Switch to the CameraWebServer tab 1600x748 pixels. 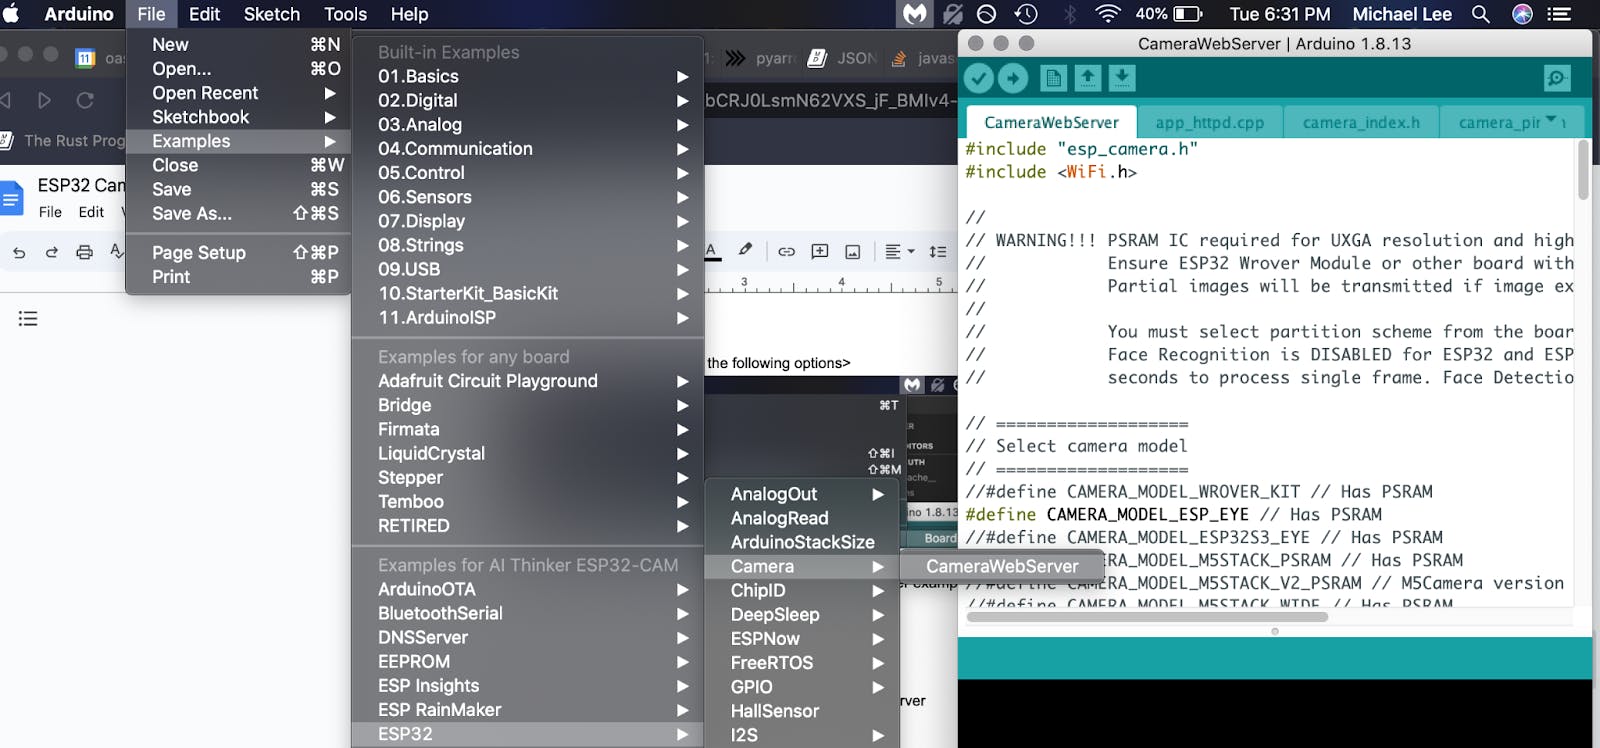point(1051,122)
